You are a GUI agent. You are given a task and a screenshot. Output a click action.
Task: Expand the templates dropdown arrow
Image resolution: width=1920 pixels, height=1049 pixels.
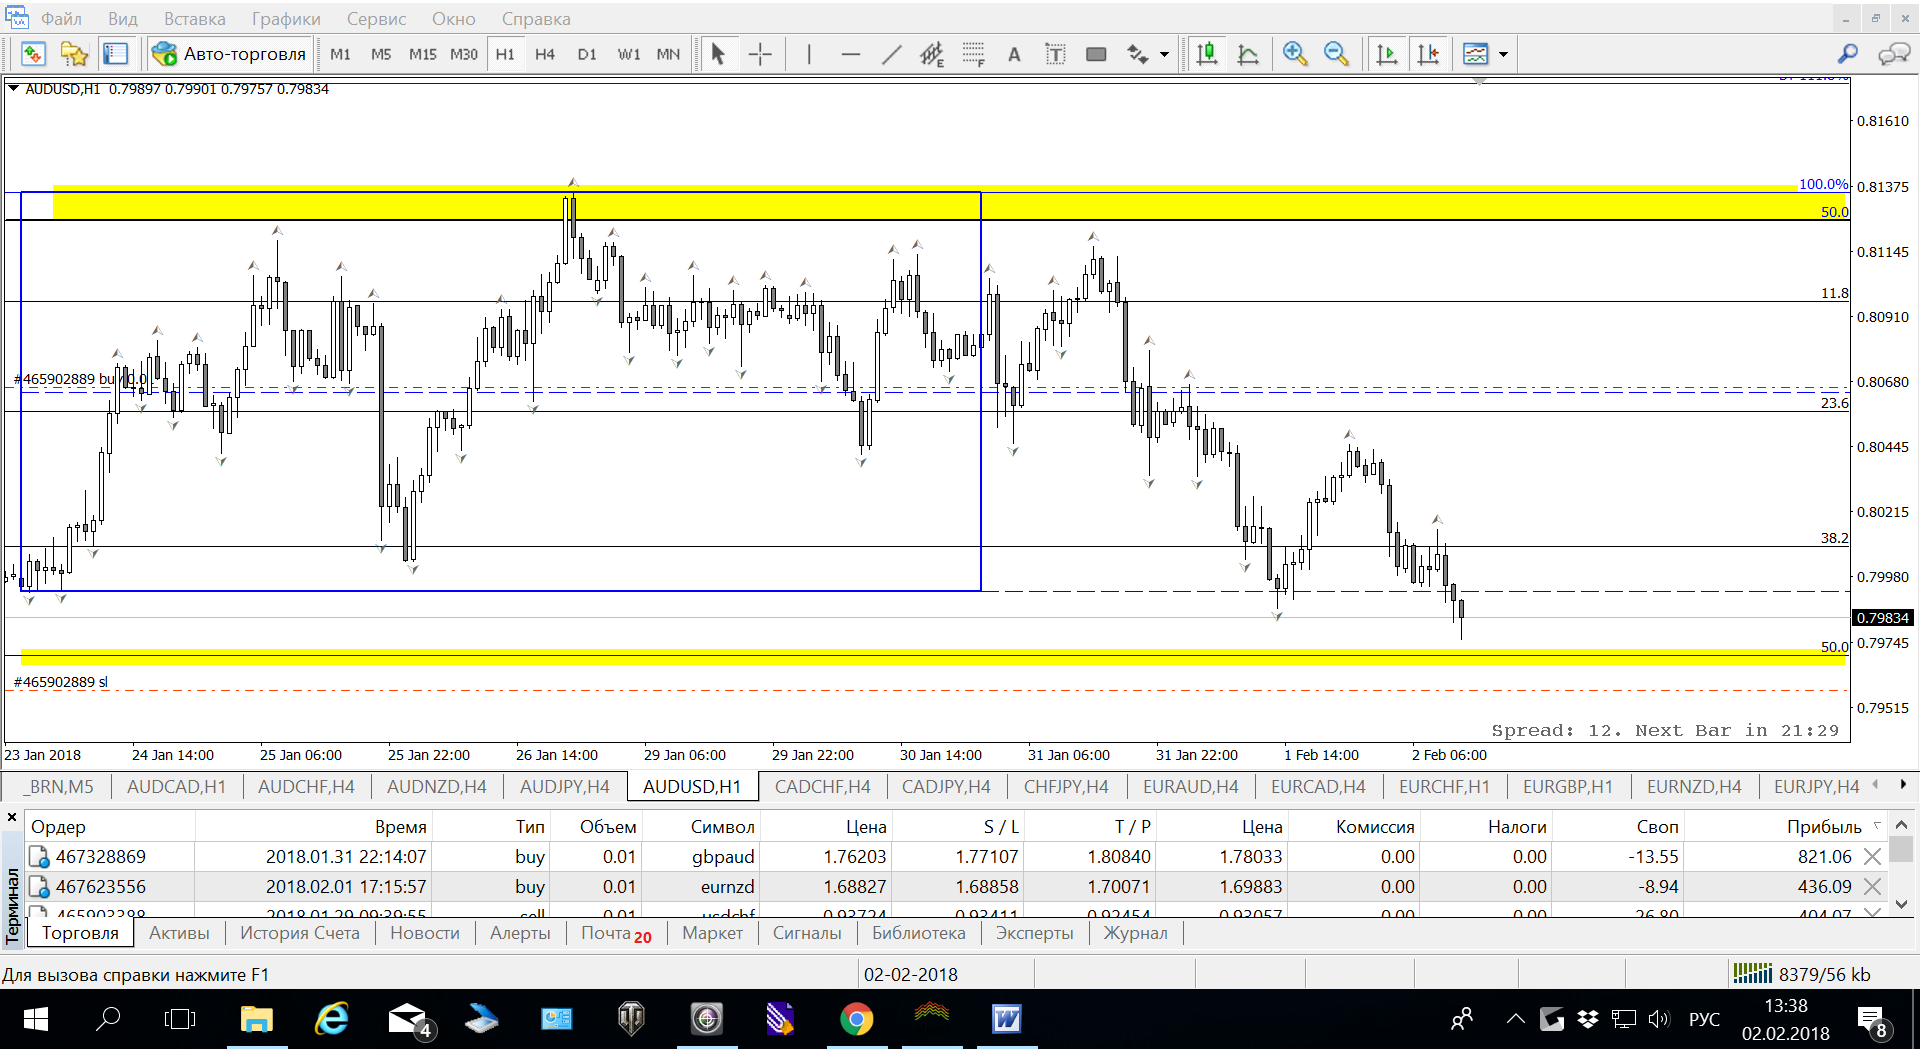1503,54
